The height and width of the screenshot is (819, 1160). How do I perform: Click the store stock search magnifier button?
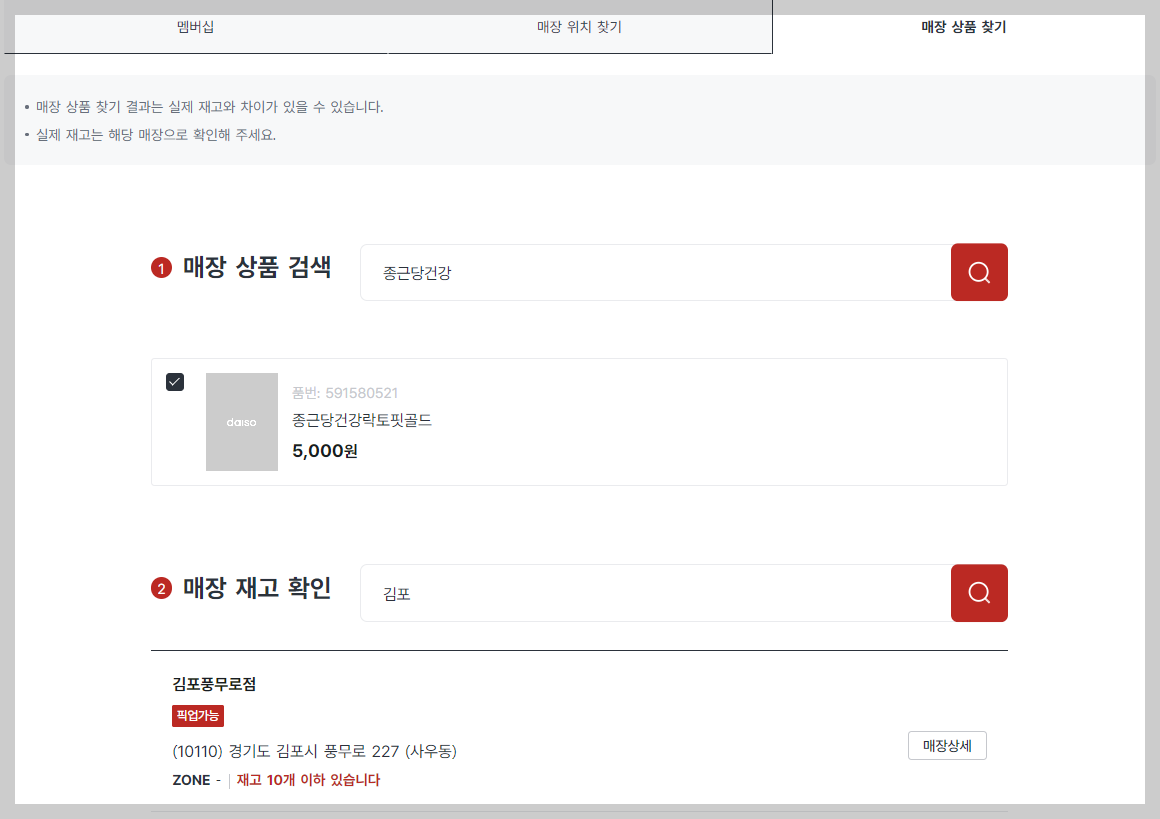979,593
